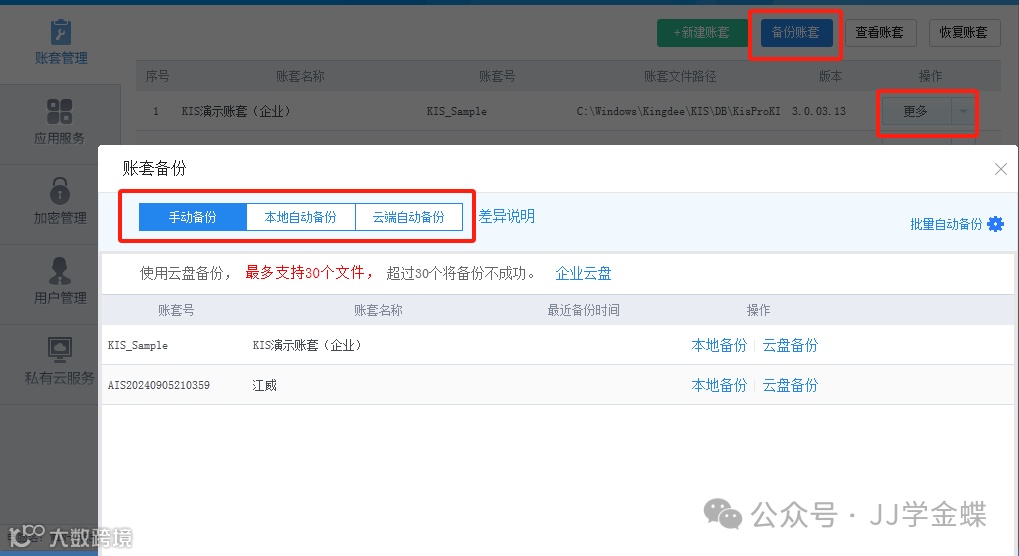The width and height of the screenshot is (1019, 556).
Task: Click 本地备份 for KIS_Sample
Action: pos(719,346)
